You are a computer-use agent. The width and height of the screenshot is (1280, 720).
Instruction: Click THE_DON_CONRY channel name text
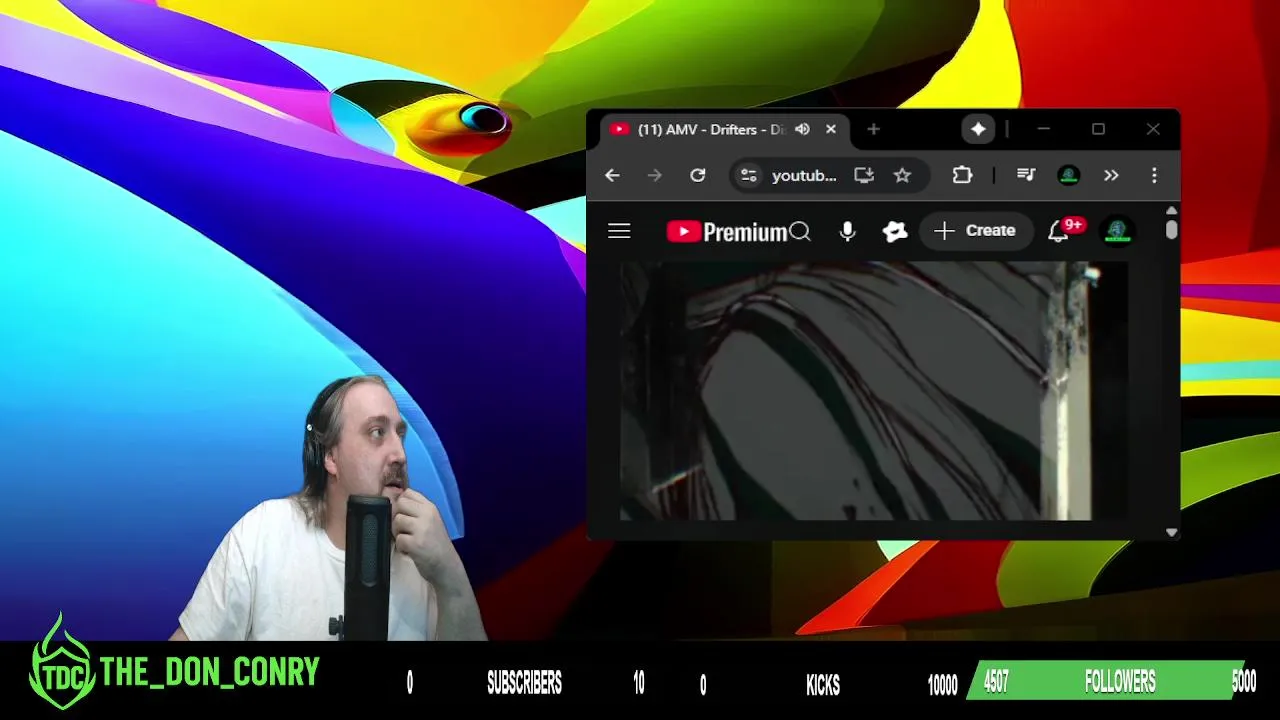[x=209, y=672]
